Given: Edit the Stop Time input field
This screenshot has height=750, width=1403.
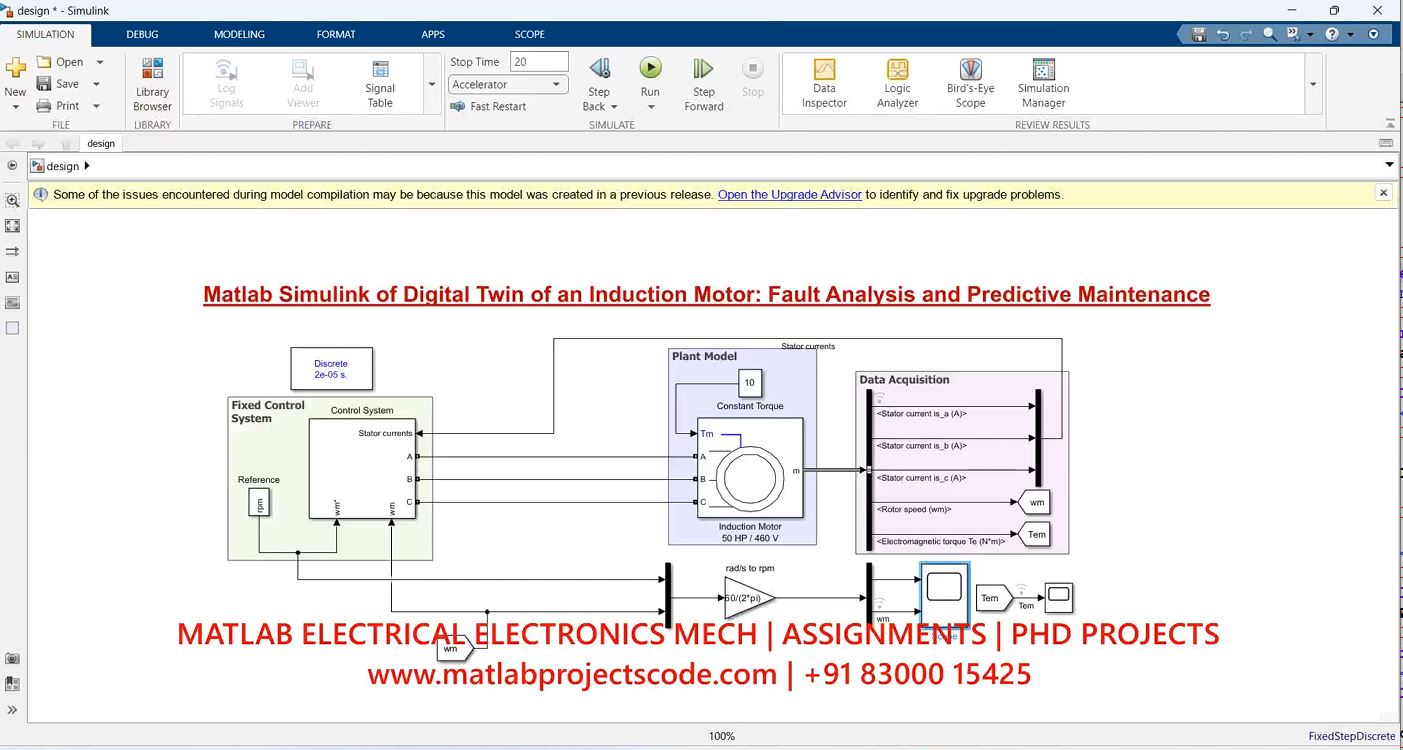Looking at the screenshot, I should pyautogui.click(x=538, y=62).
